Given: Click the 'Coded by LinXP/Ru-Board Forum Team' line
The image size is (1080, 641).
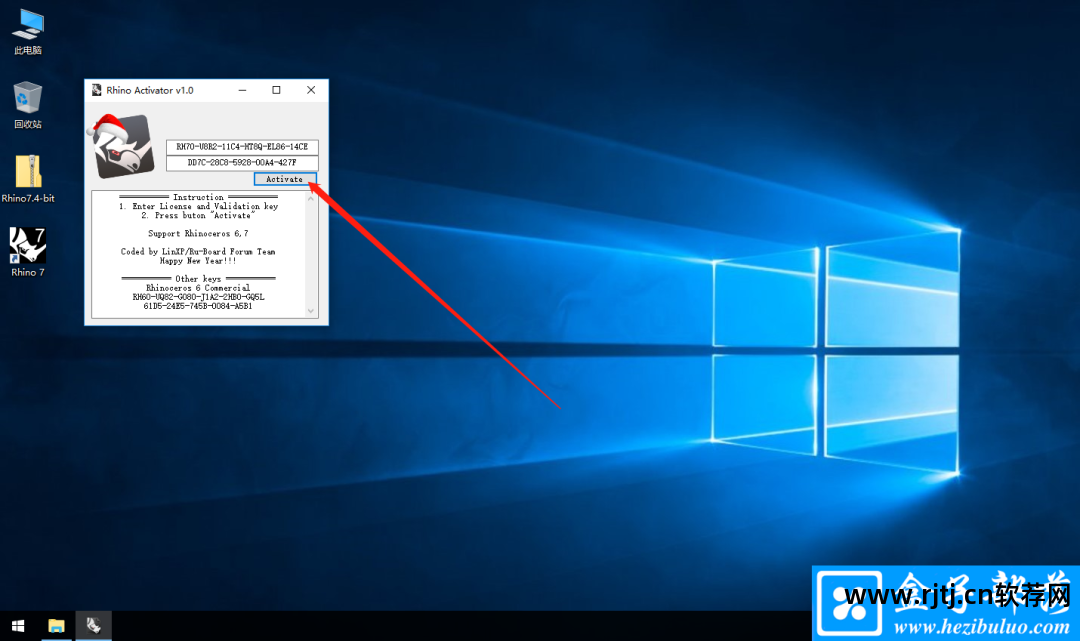Looking at the screenshot, I should [x=198, y=251].
